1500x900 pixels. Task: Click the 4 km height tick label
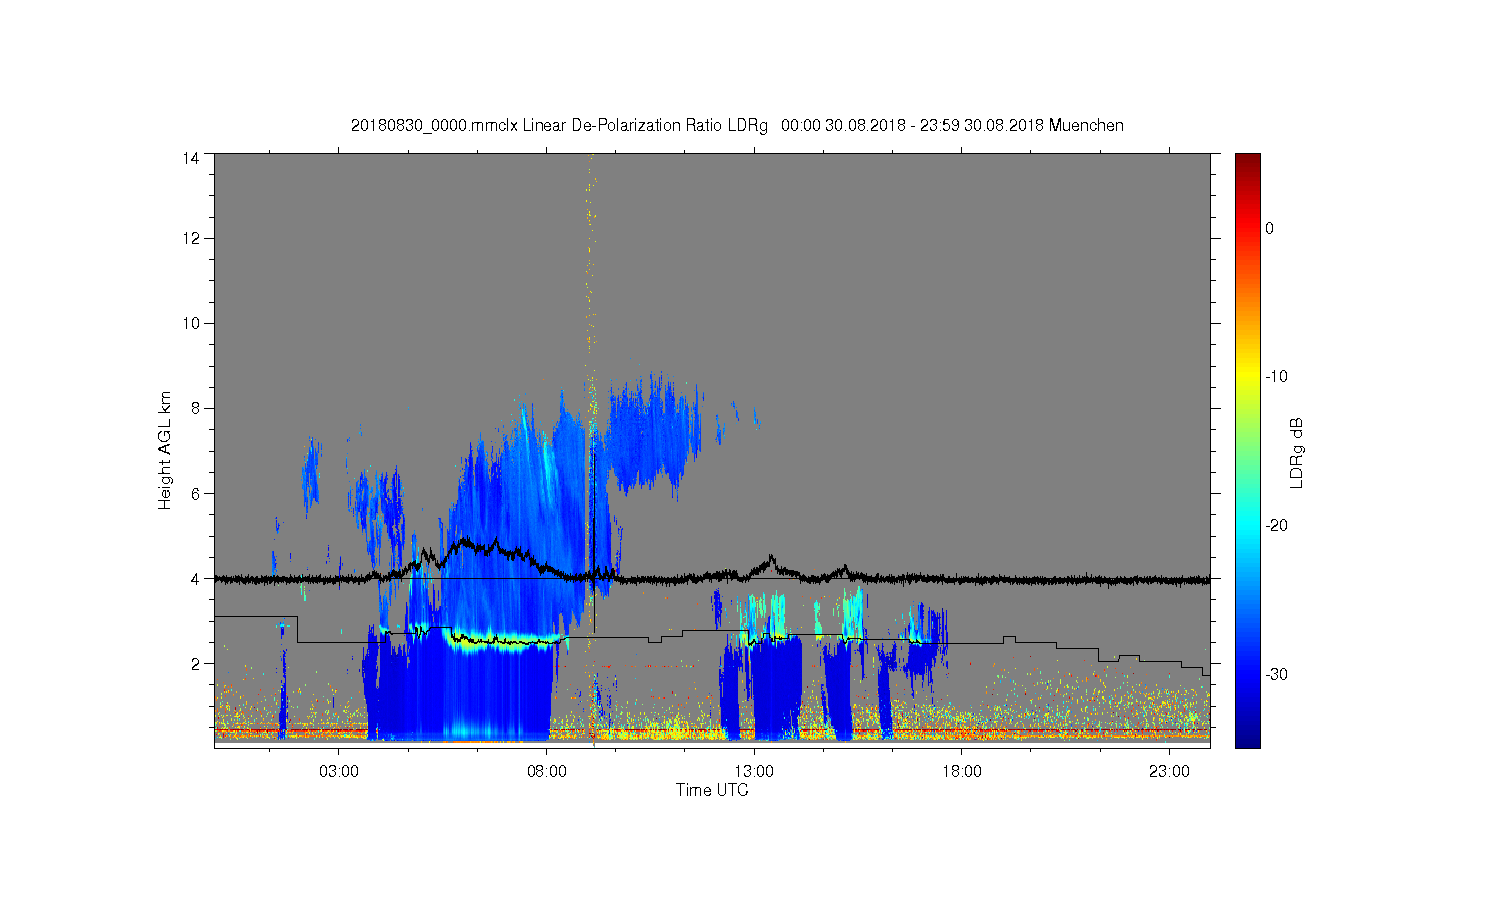pos(195,578)
